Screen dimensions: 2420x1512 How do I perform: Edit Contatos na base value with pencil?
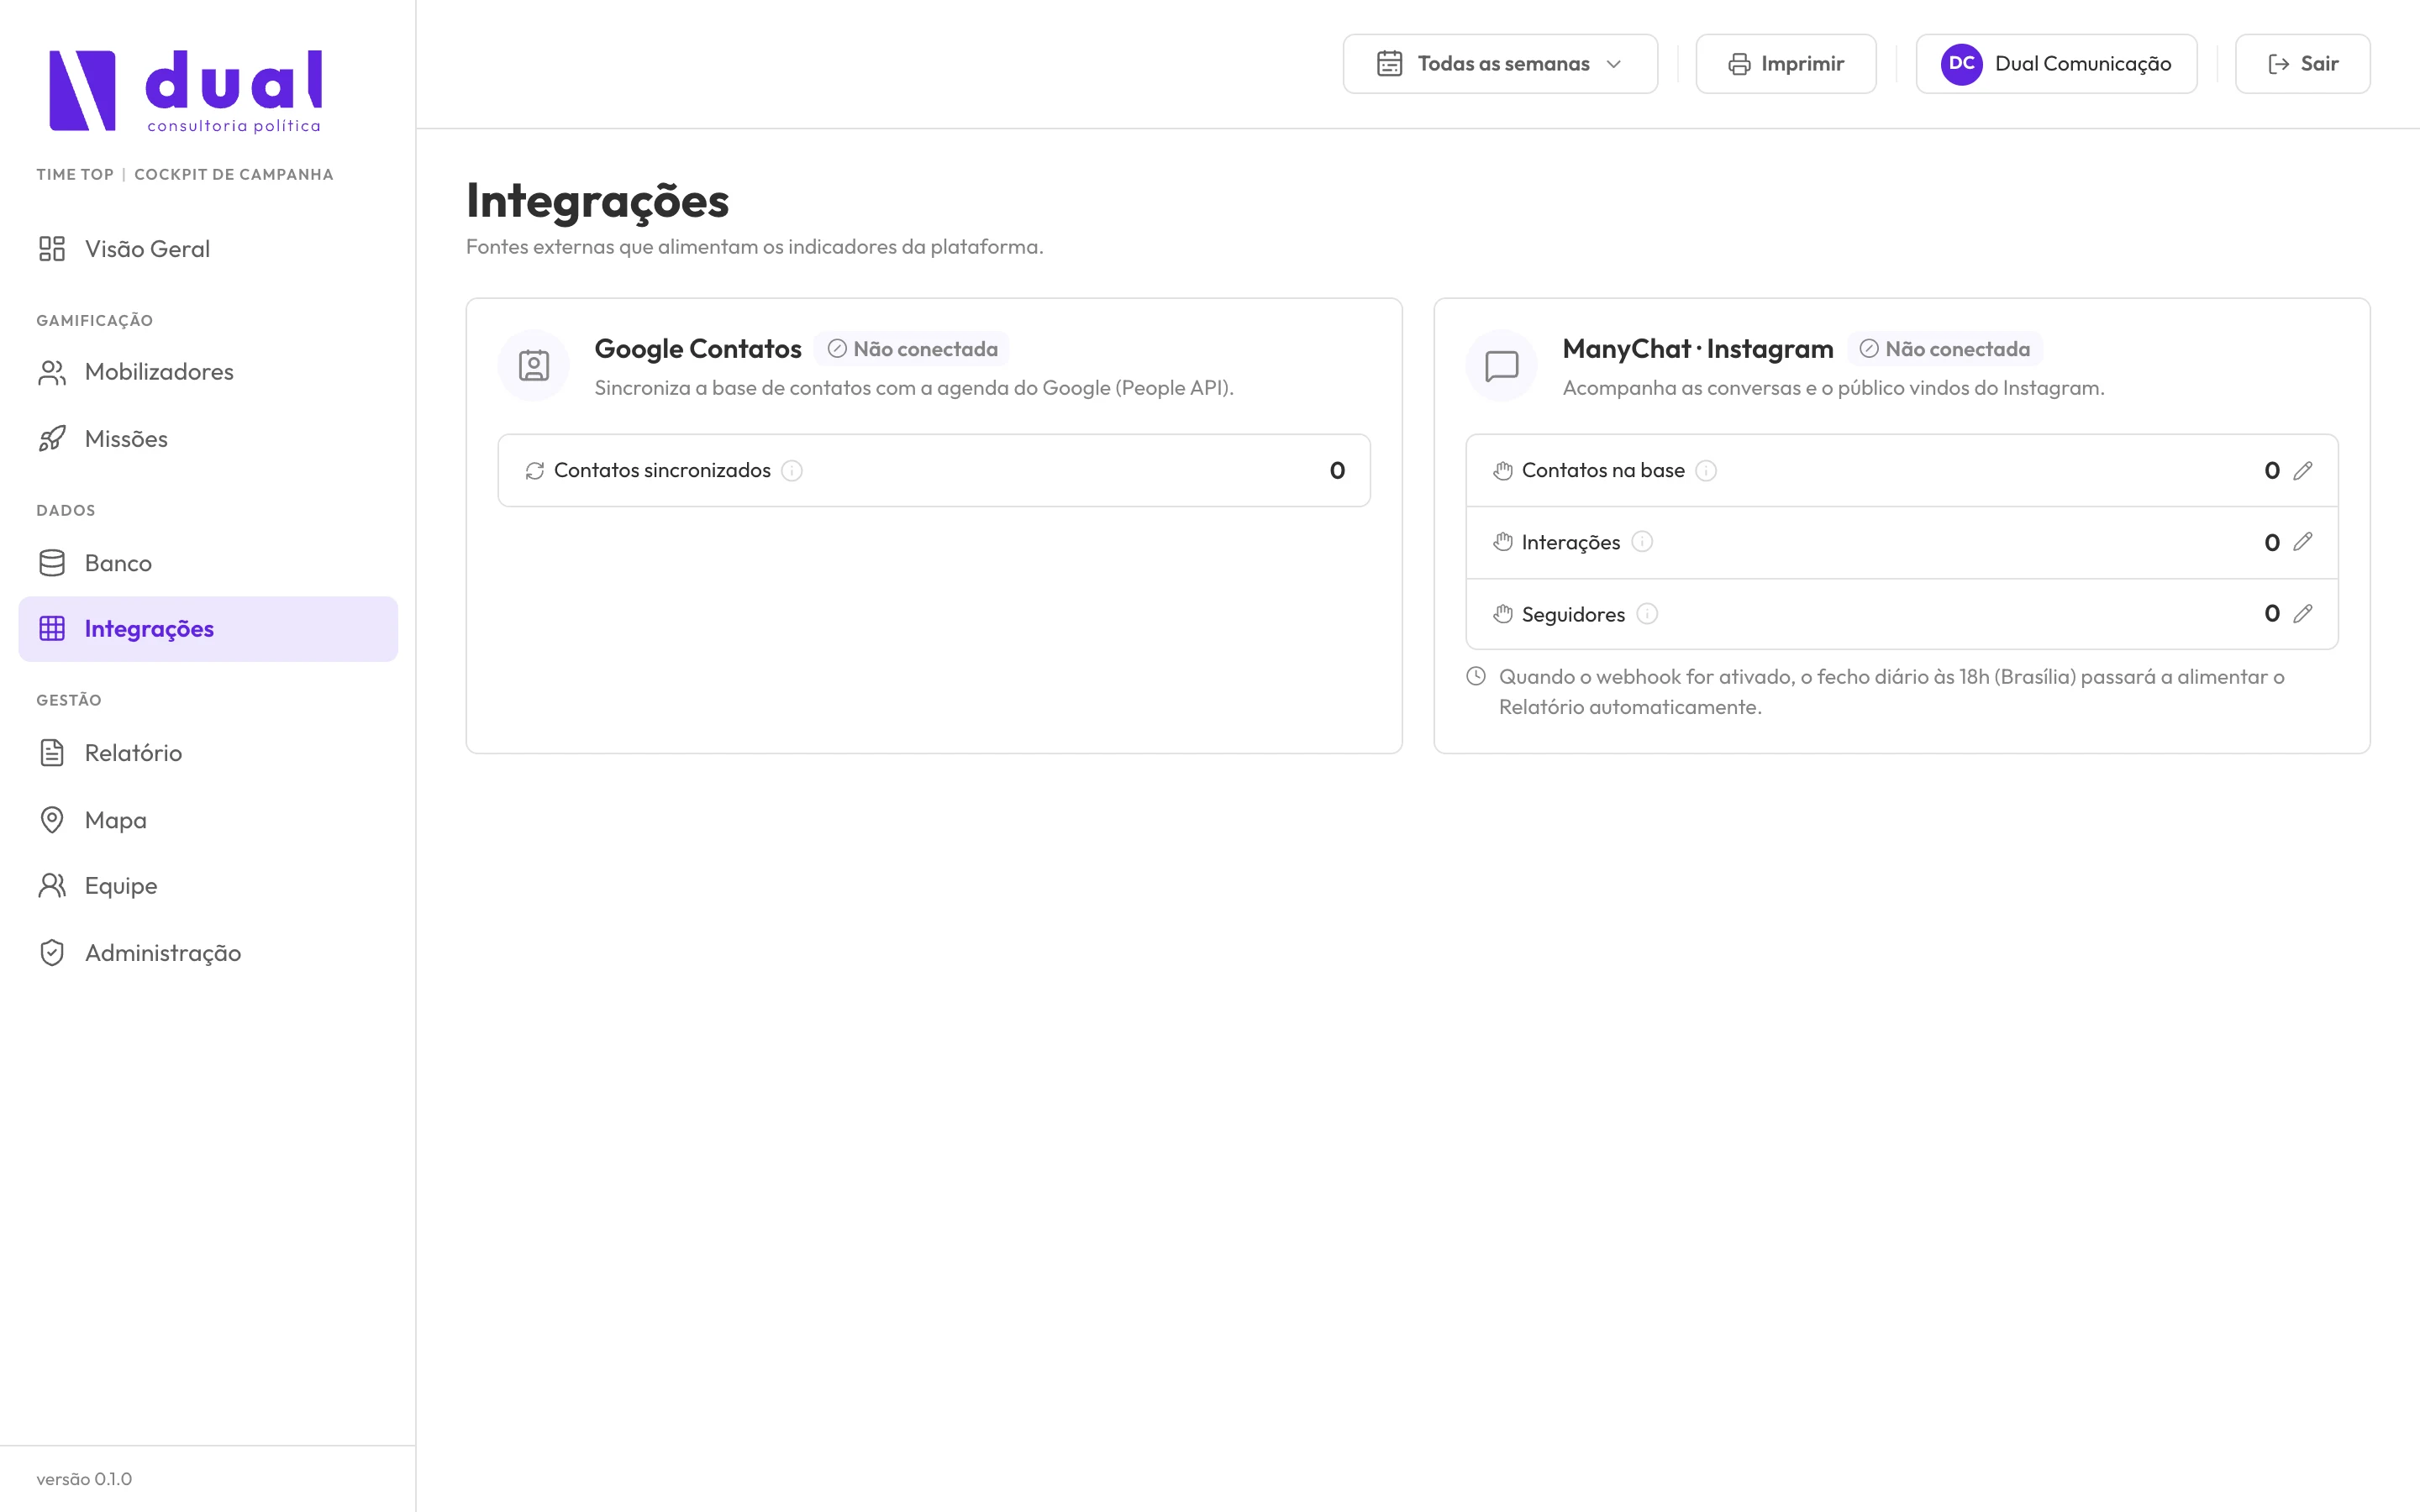pyautogui.click(x=2303, y=470)
